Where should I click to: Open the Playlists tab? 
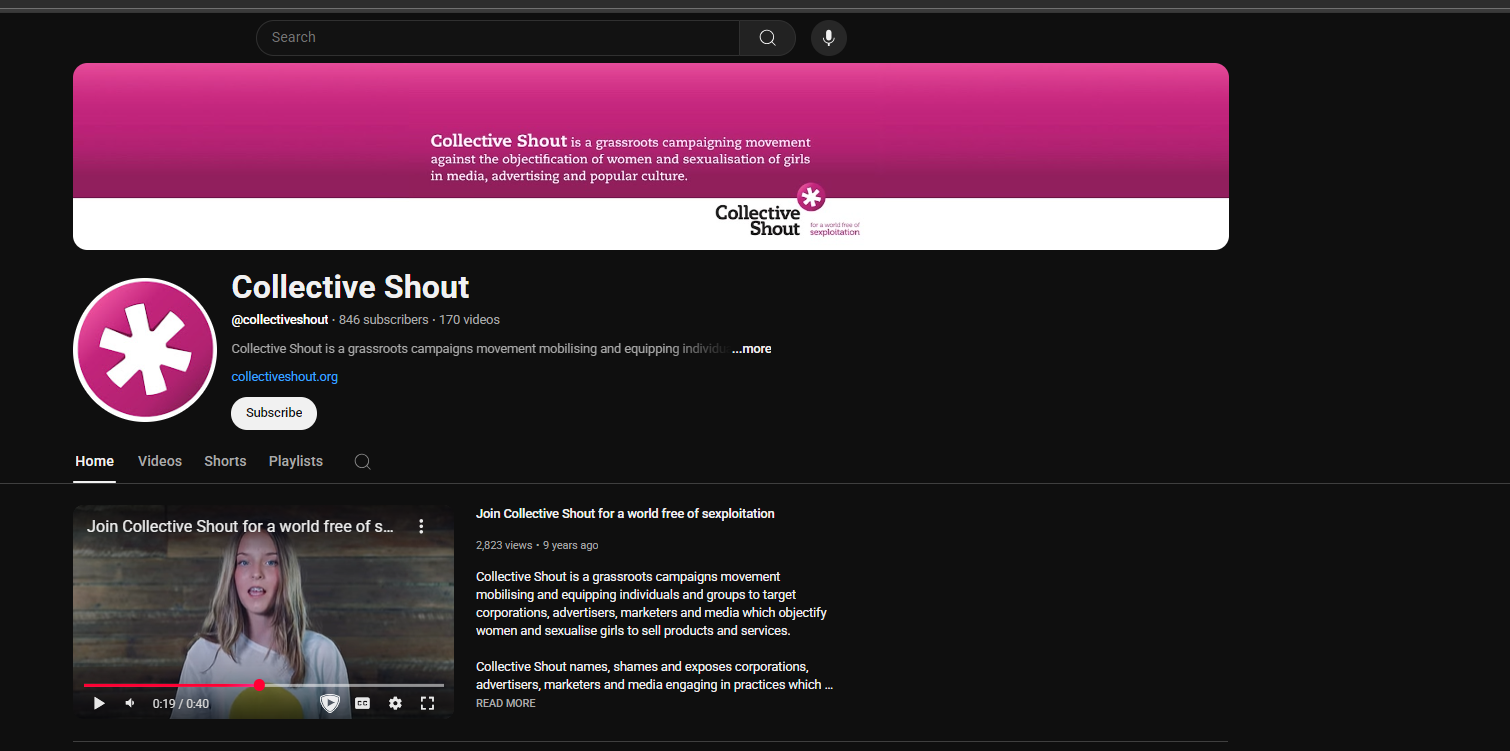point(296,461)
